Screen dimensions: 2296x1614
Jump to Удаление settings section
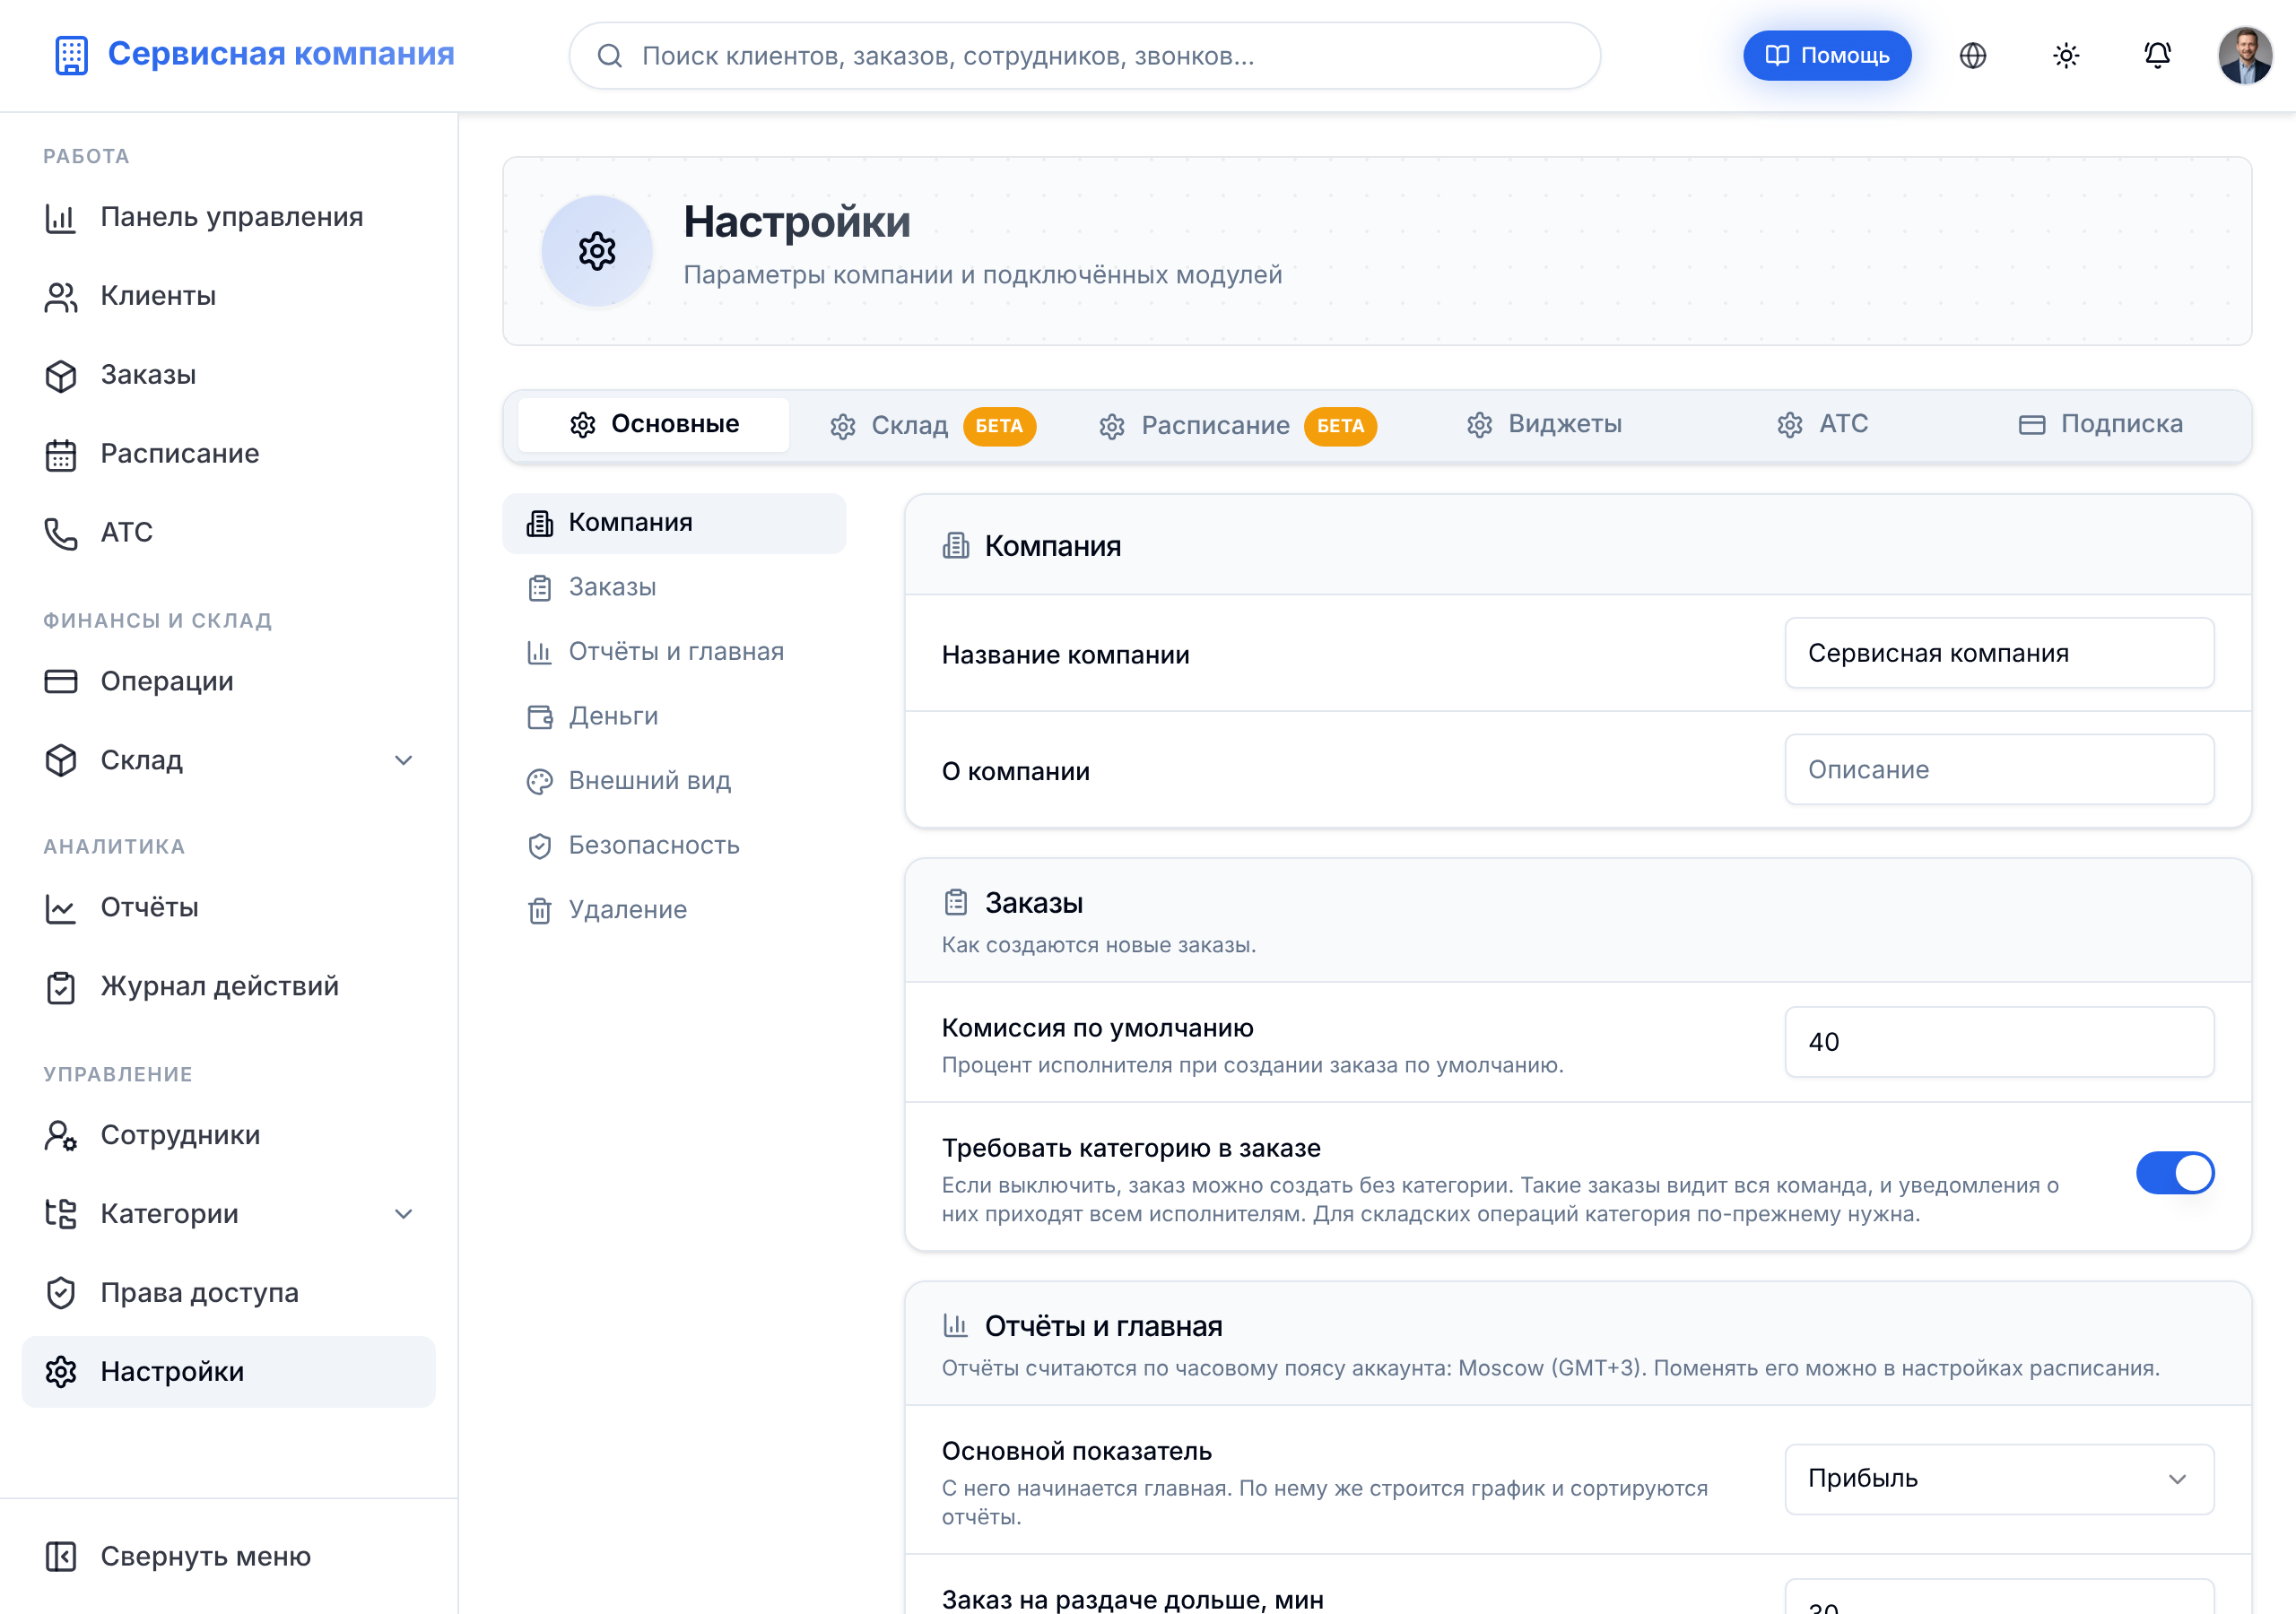click(674, 910)
